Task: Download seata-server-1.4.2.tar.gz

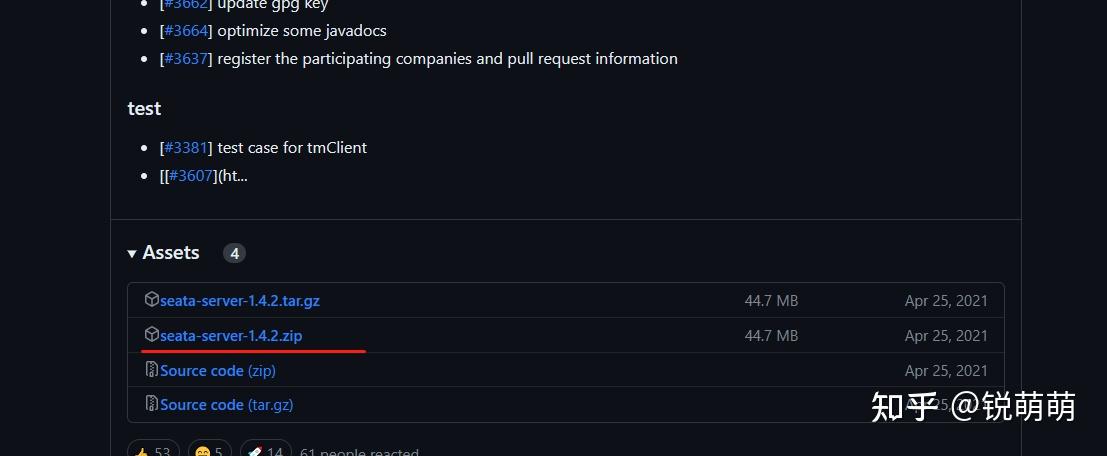Action: [240, 301]
